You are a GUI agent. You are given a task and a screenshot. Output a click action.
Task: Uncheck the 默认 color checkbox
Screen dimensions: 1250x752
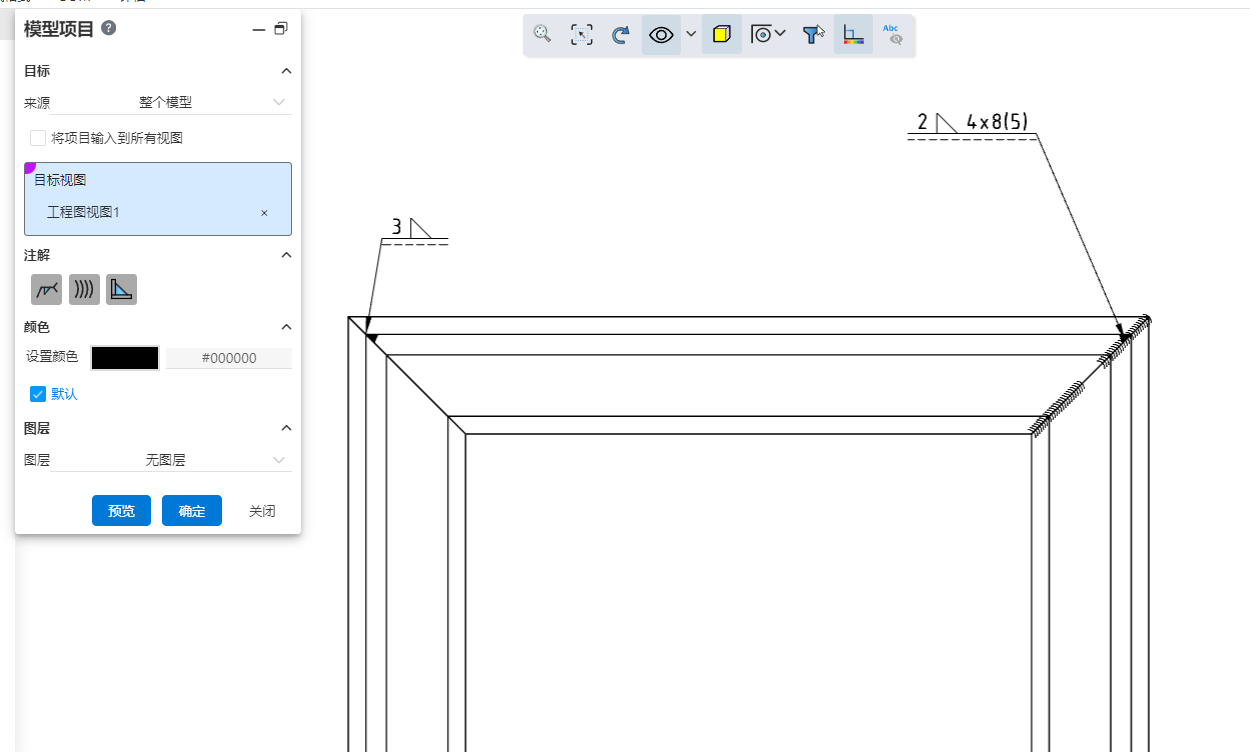click(x=38, y=394)
